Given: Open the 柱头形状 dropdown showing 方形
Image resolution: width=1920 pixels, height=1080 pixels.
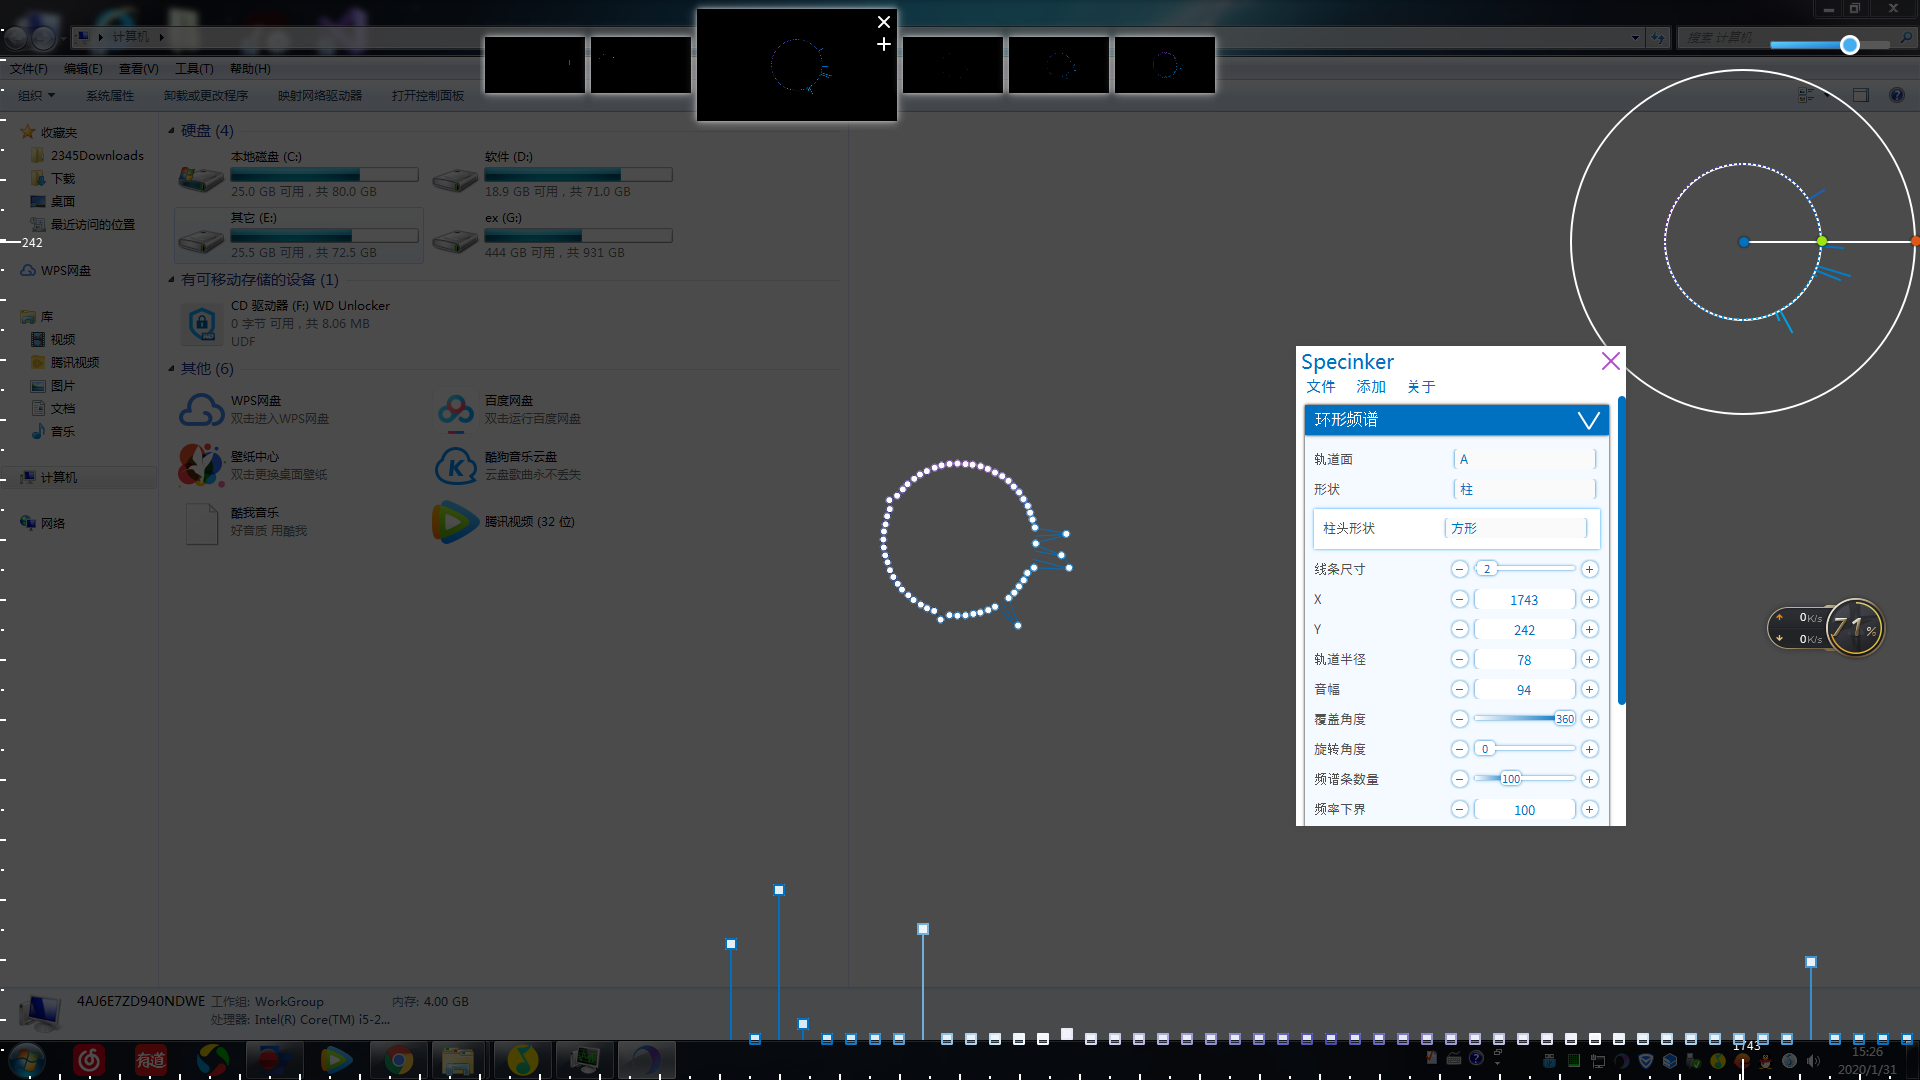Looking at the screenshot, I should coord(1516,528).
